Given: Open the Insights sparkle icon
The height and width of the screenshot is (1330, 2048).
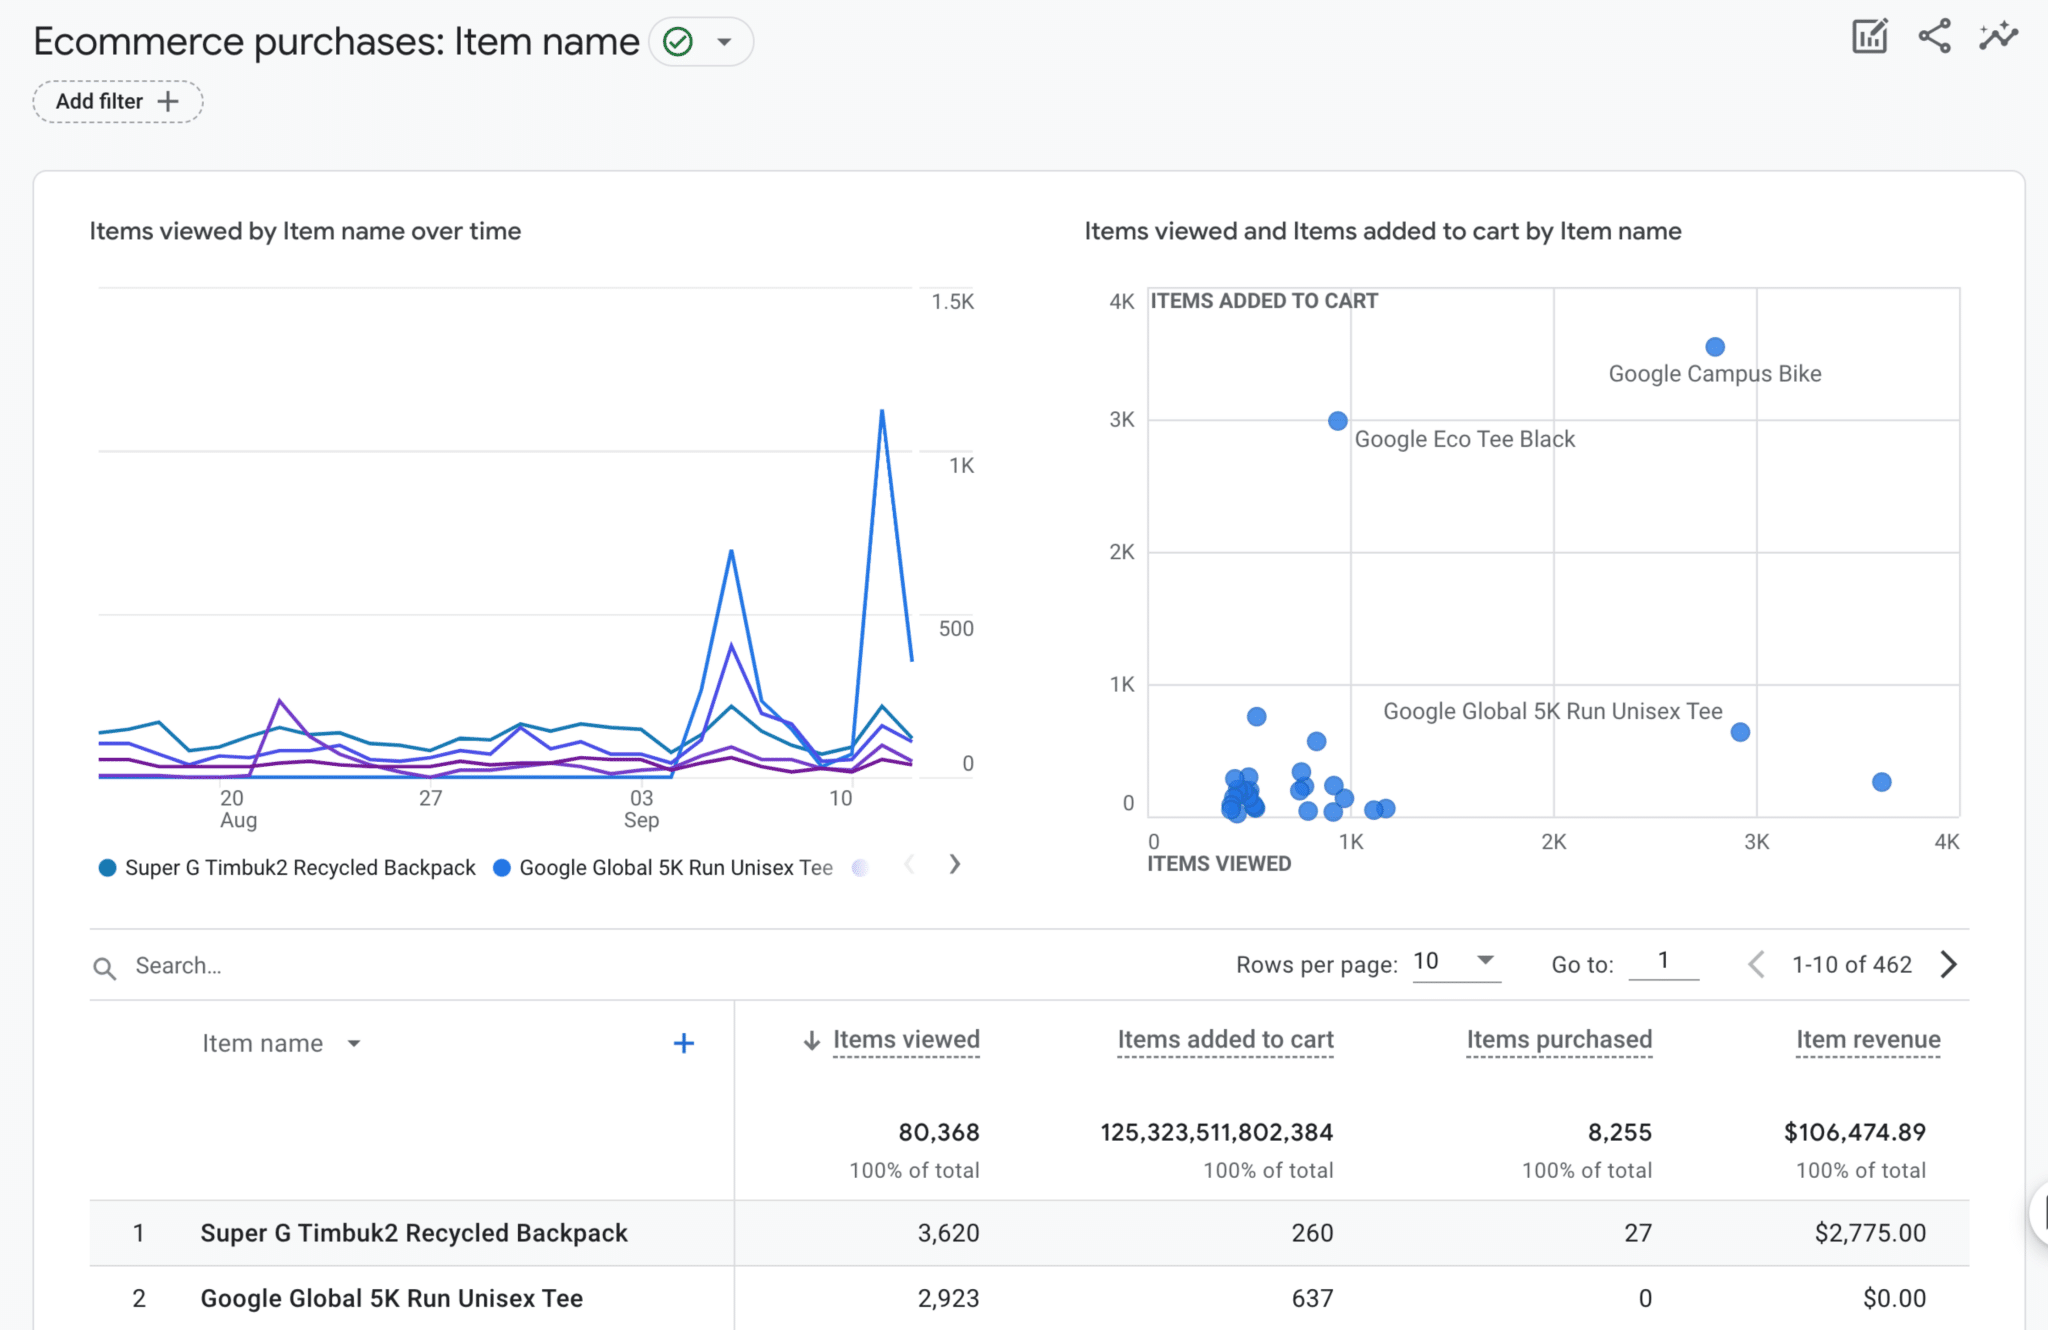Looking at the screenshot, I should 1999,35.
